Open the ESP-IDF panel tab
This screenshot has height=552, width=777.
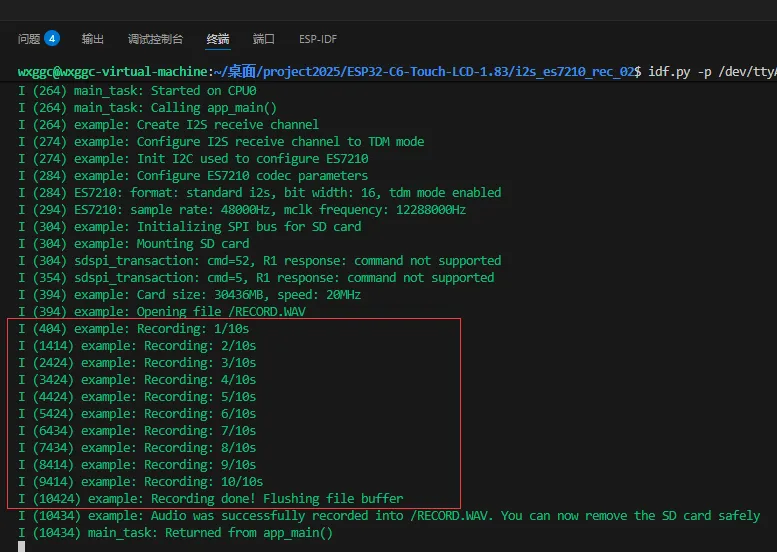click(318, 39)
